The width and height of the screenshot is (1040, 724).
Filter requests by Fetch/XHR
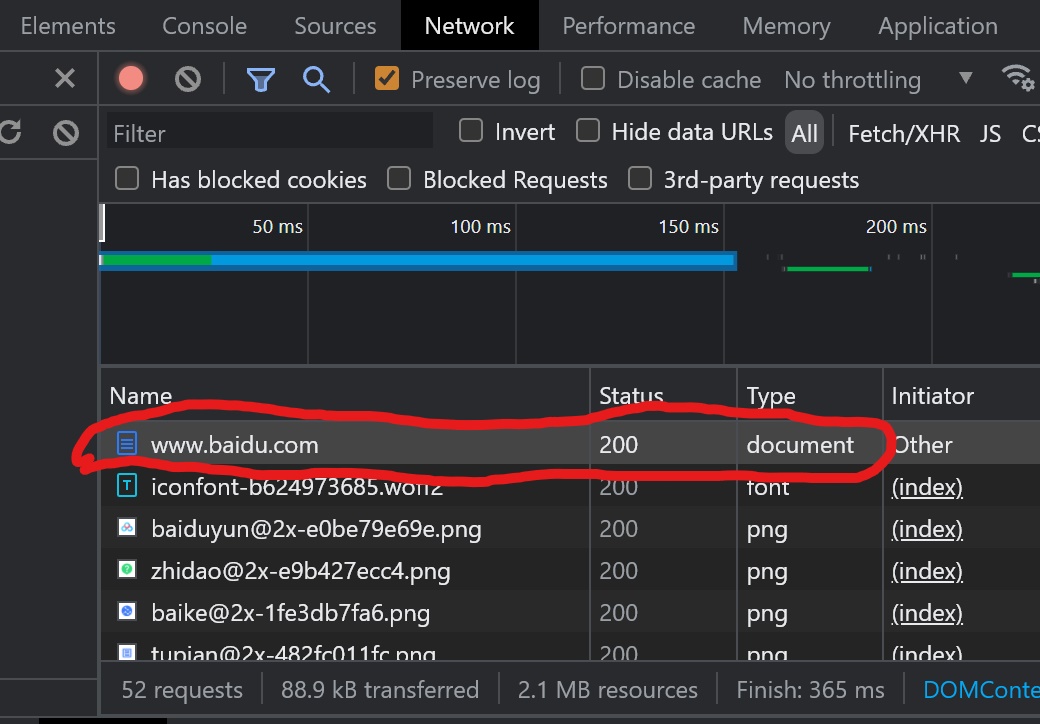pyautogui.click(x=904, y=133)
